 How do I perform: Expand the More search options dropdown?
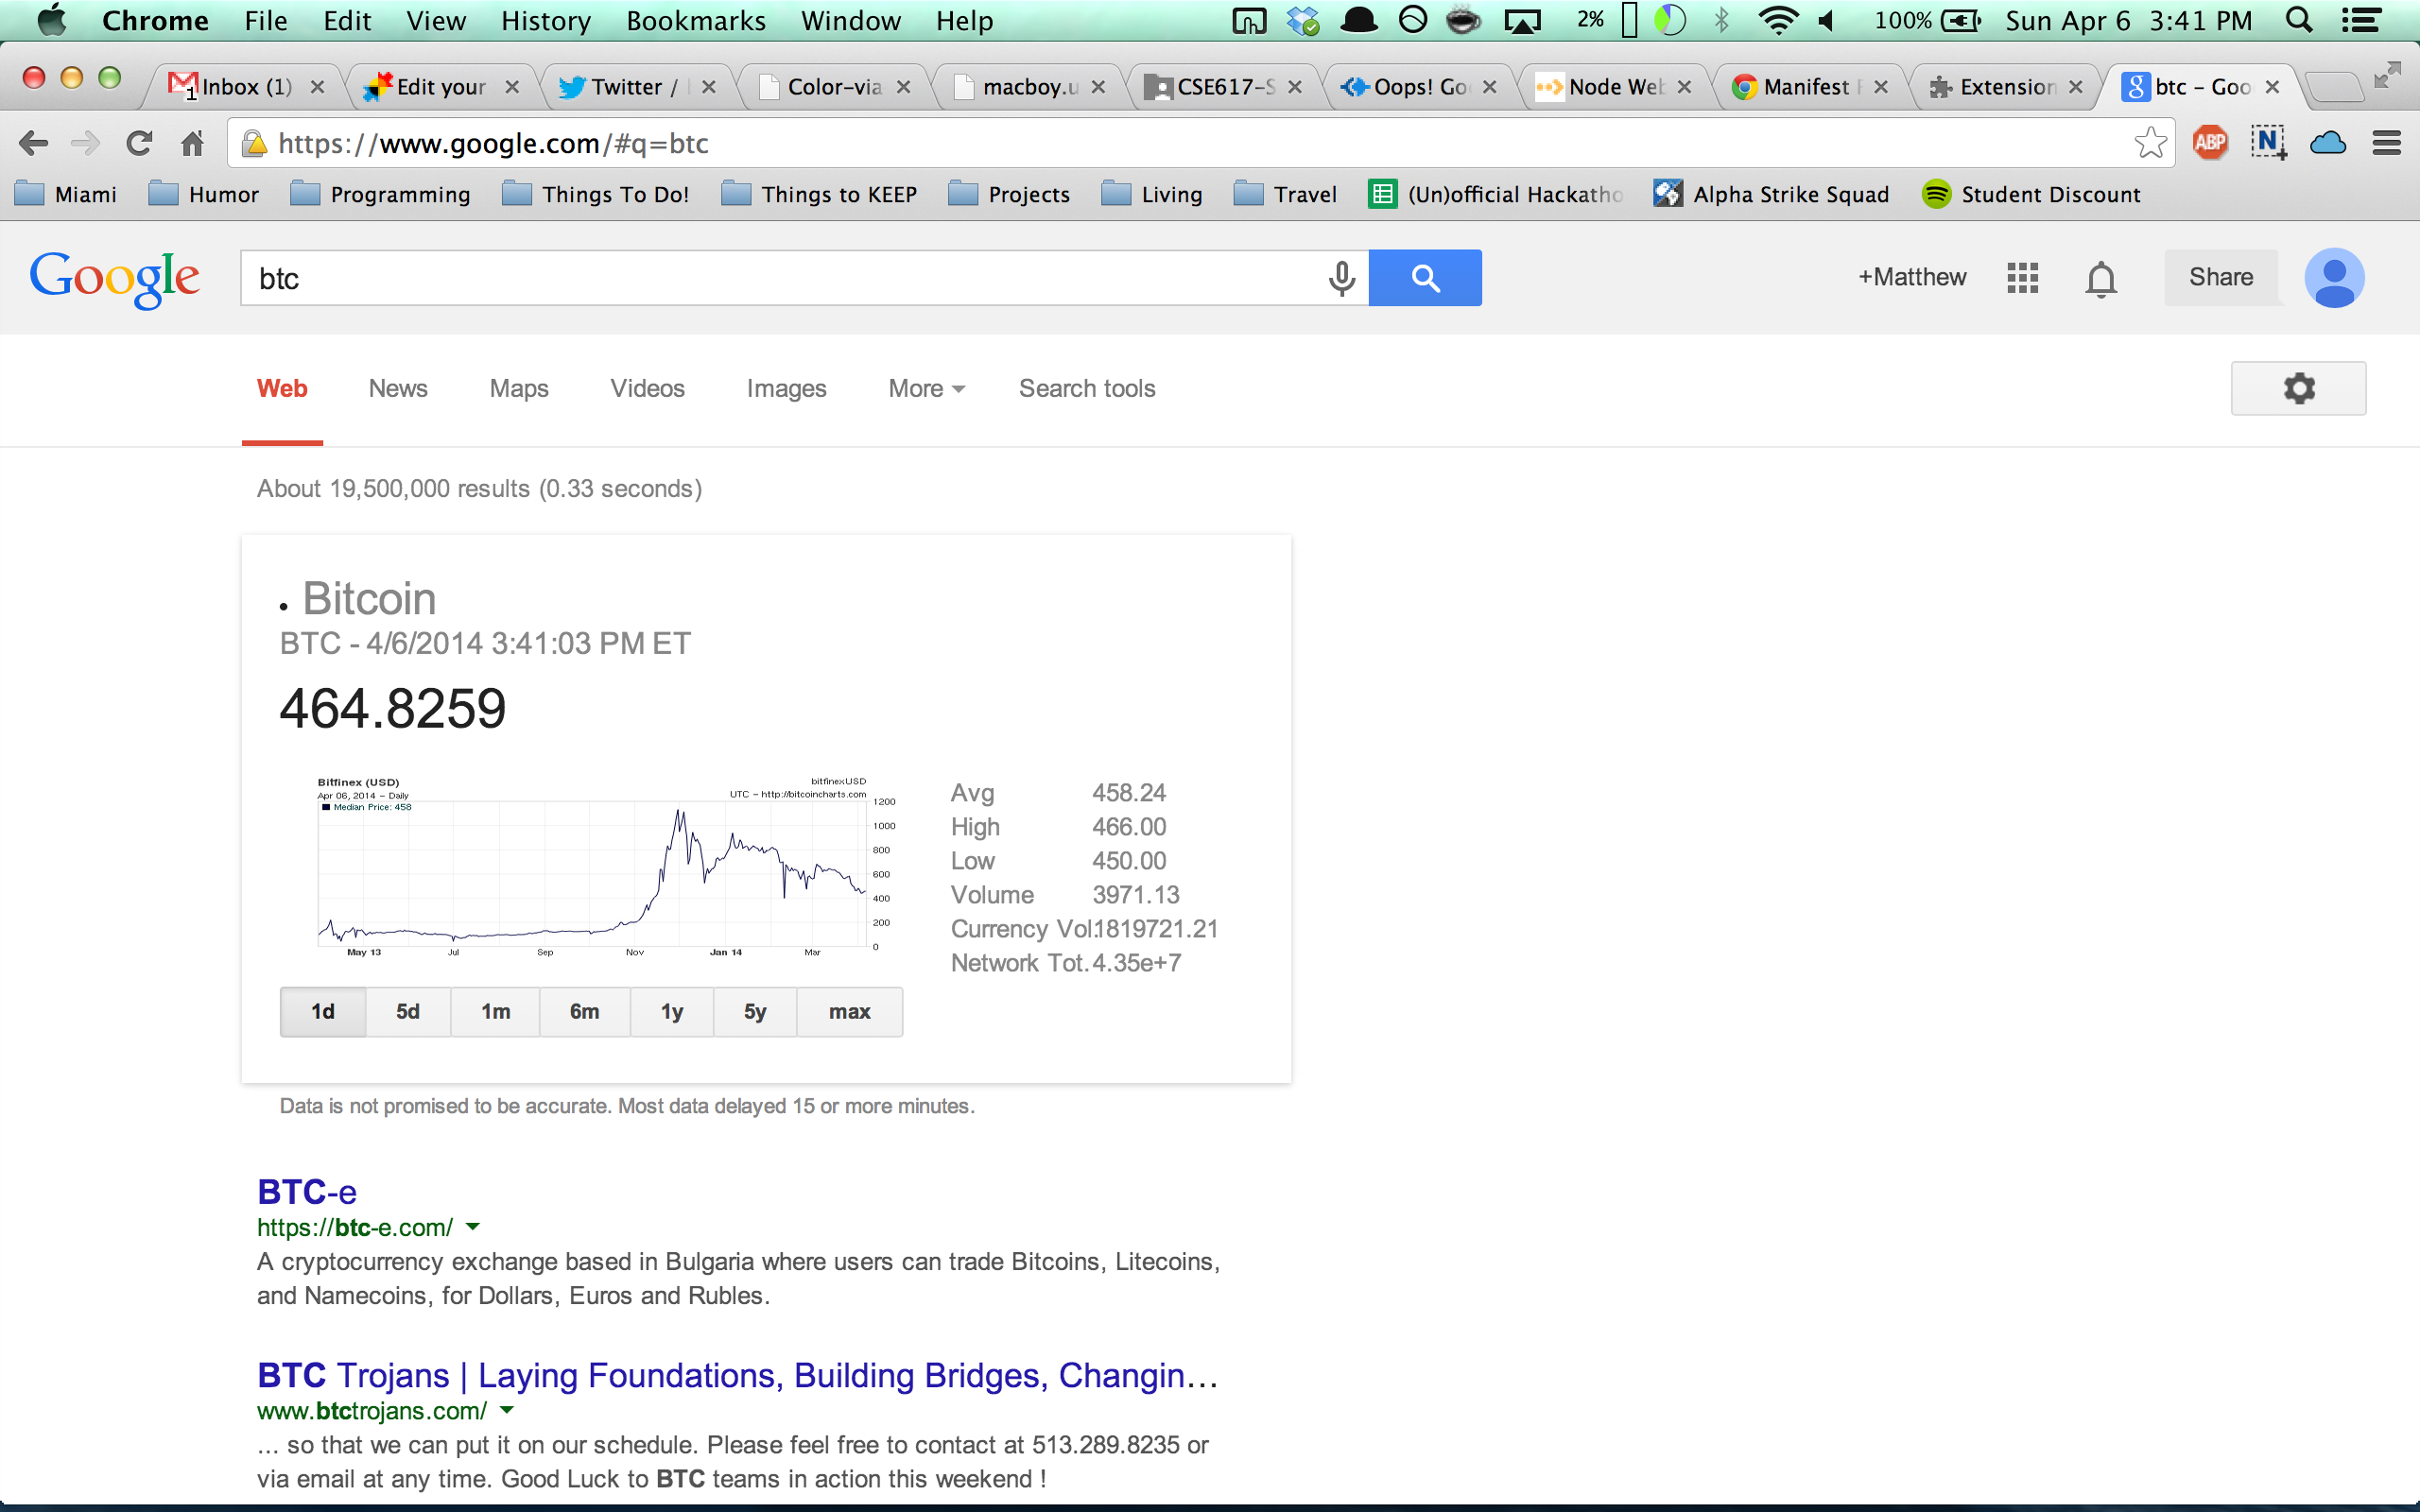pyautogui.click(x=922, y=388)
